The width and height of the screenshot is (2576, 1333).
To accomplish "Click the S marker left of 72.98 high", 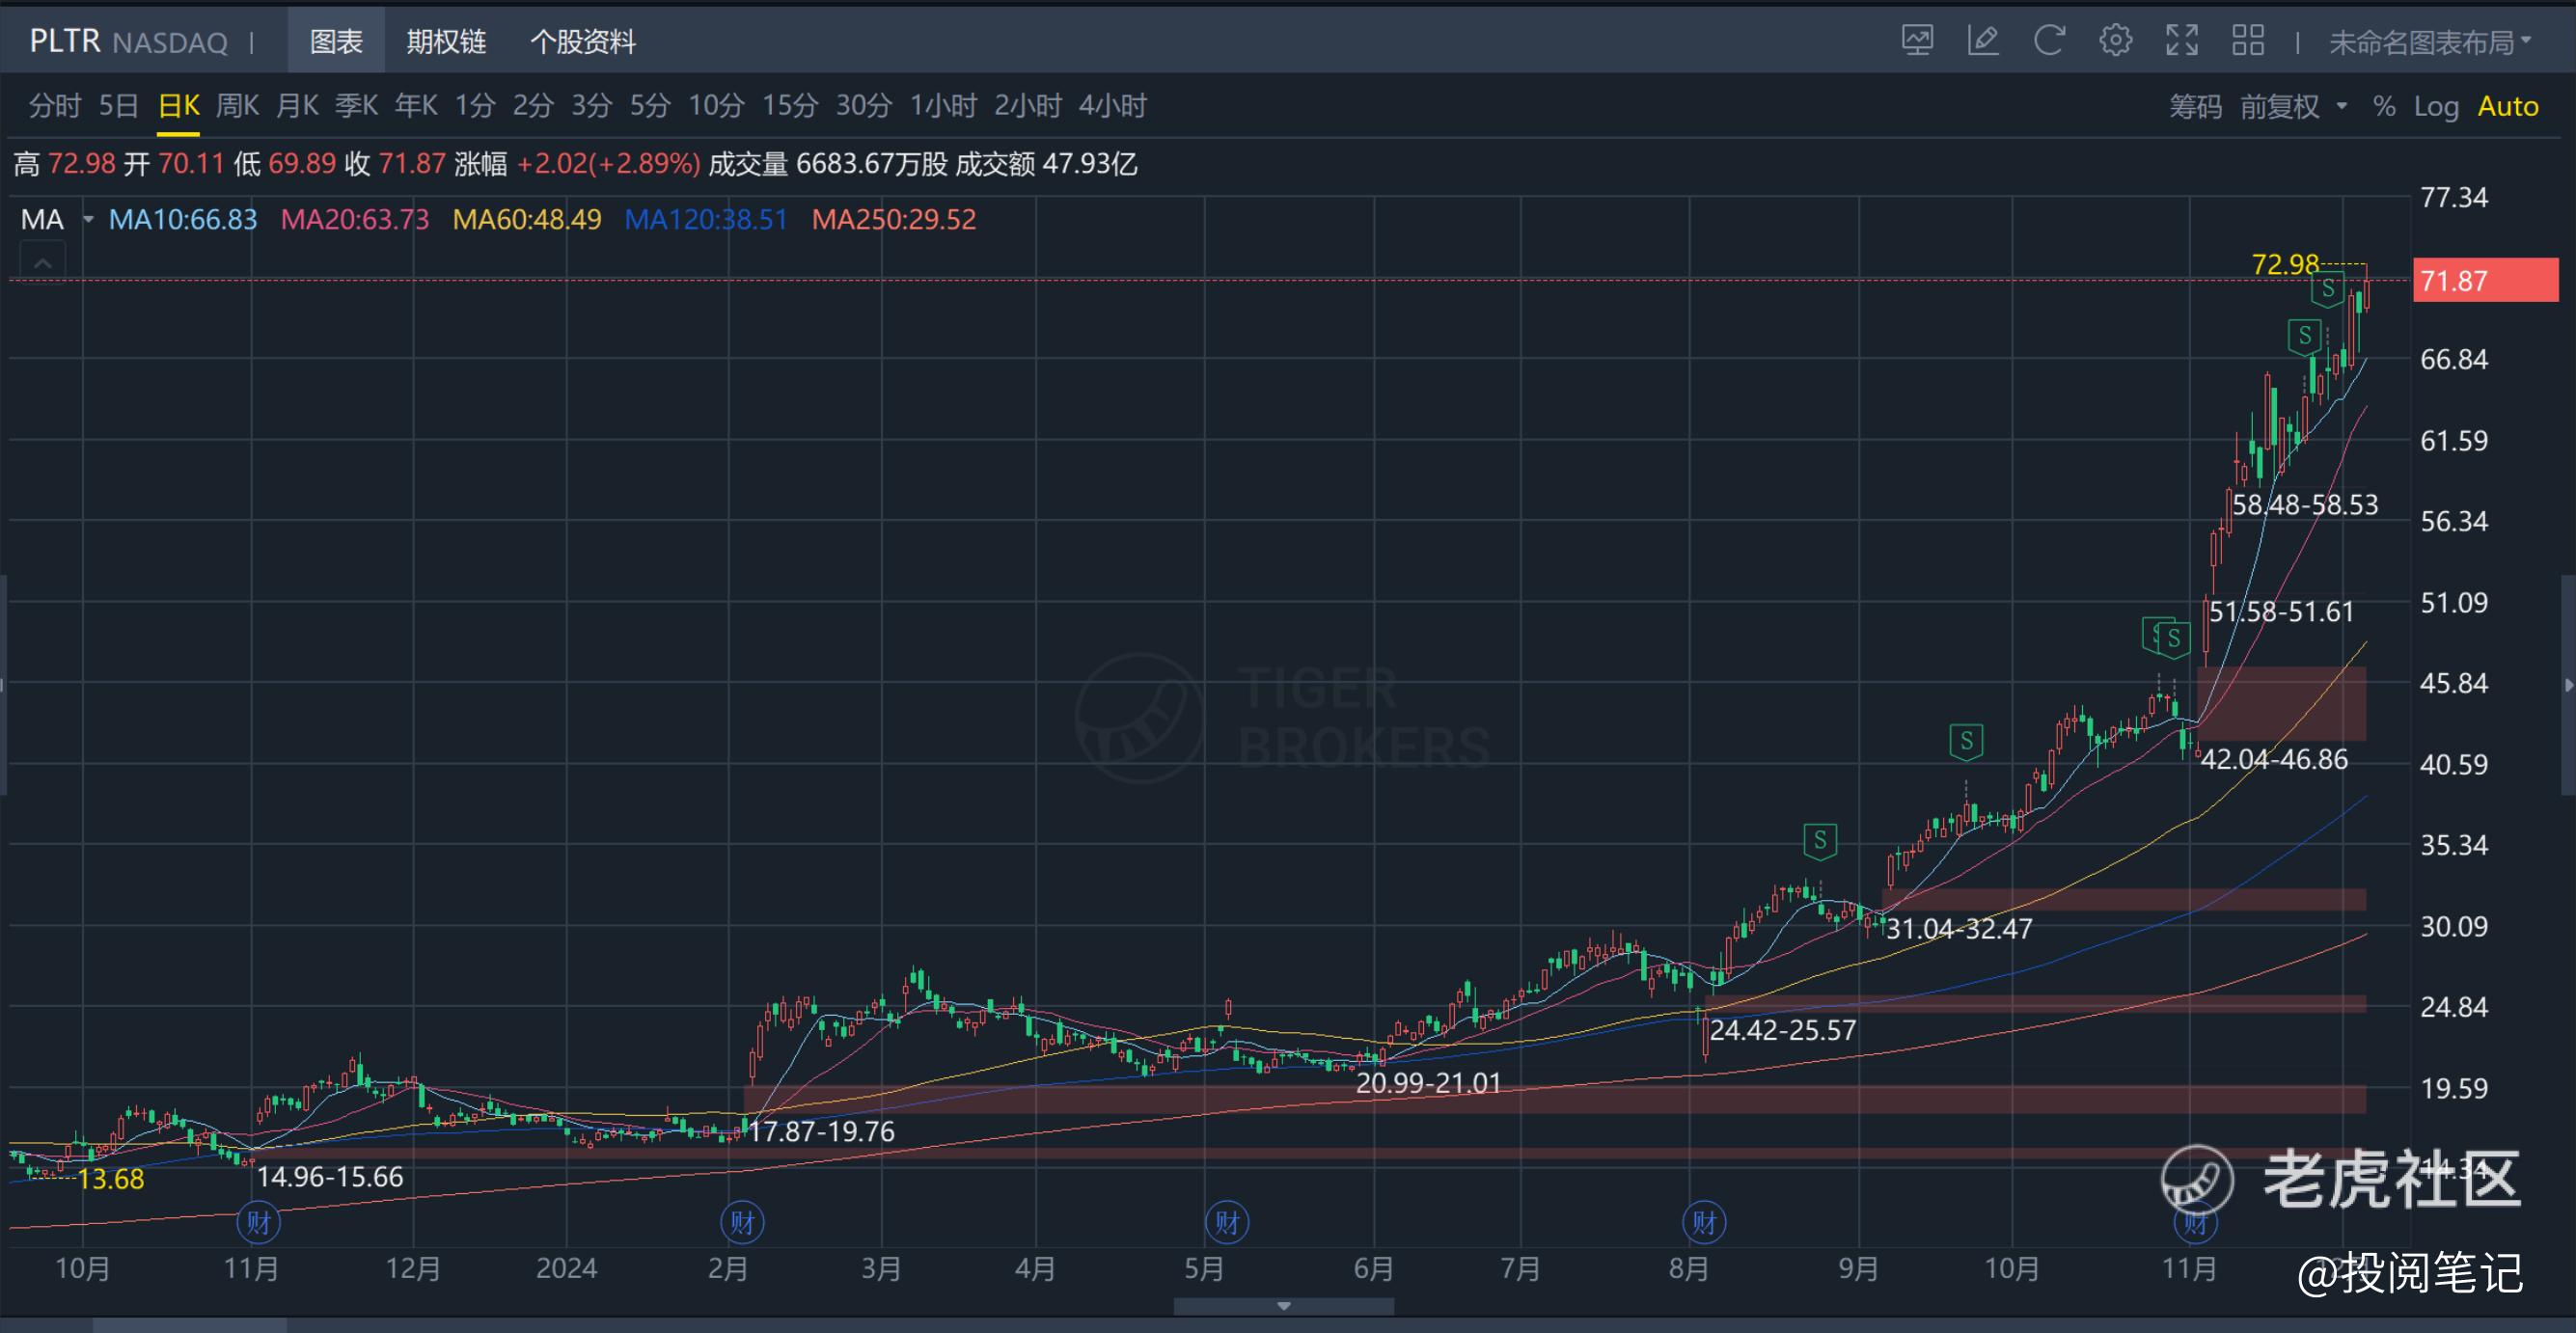I will 2328,289.
